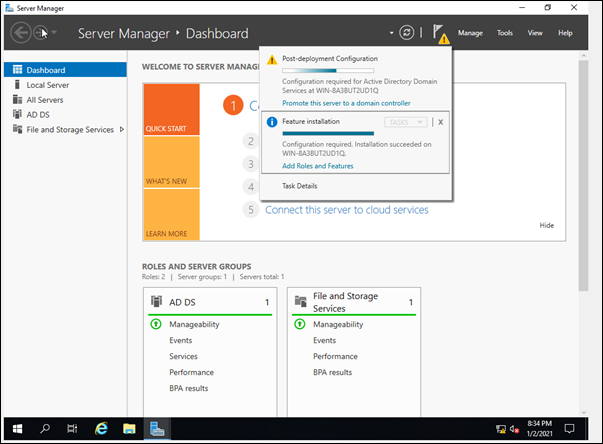Dismiss the Feature installation notification
Screen dimensions: 603x444
tap(441, 122)
